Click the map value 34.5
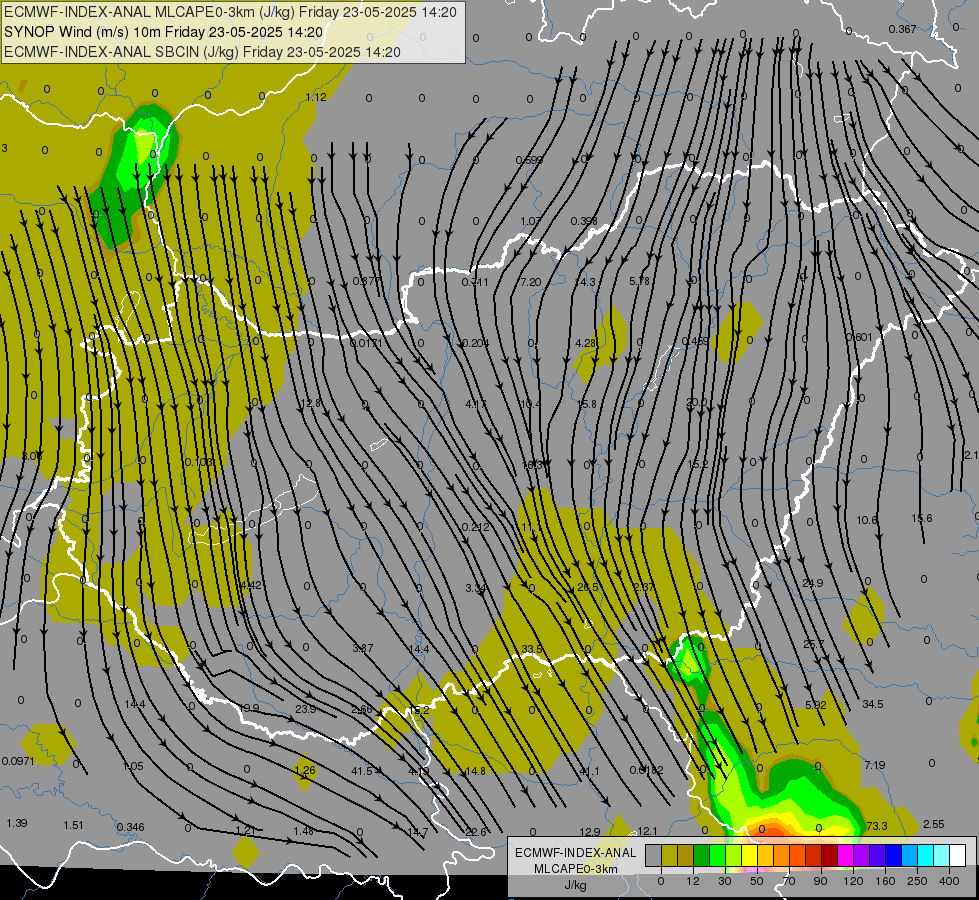This screenshot has height=900, width=979. click(873, 704)
